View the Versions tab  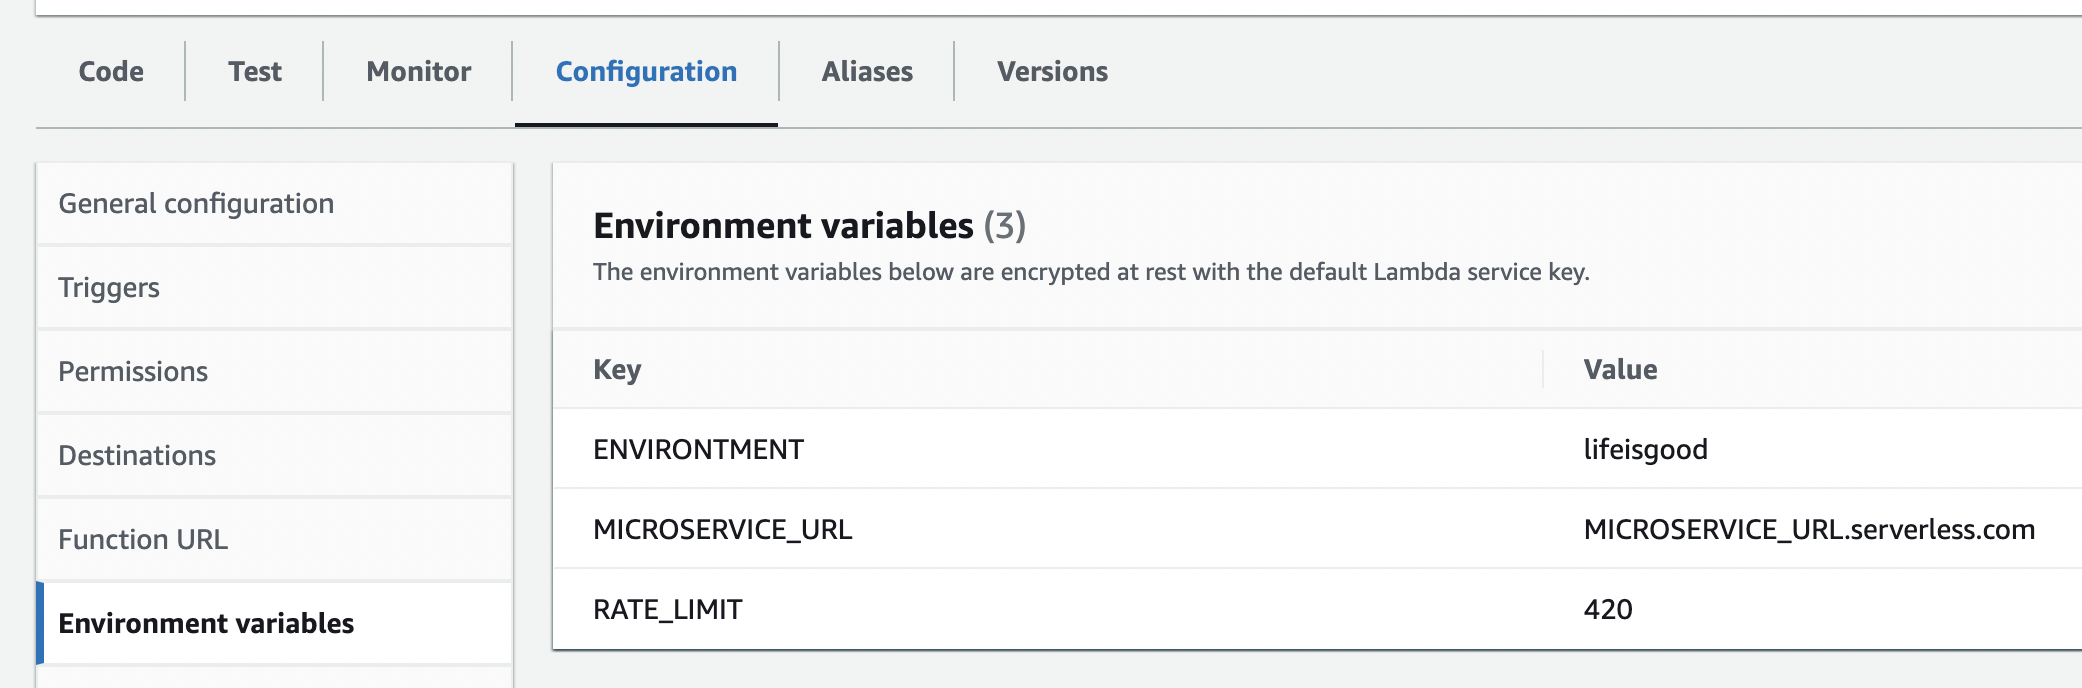(x=1052, y=72)
